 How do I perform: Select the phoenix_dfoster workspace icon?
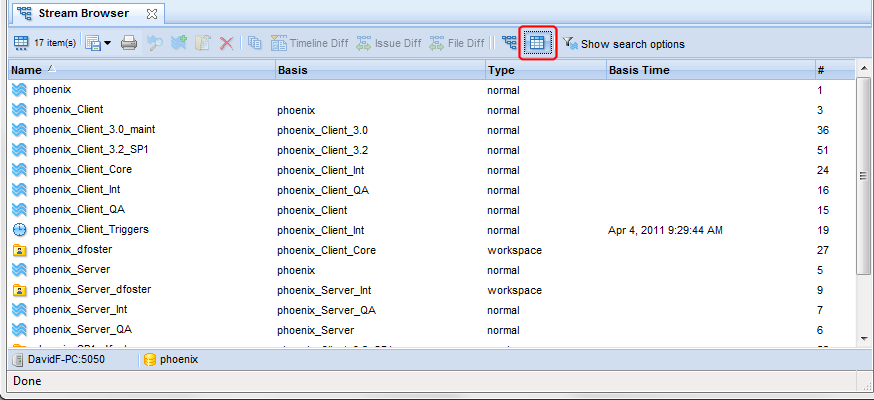(x=19, y=249)
